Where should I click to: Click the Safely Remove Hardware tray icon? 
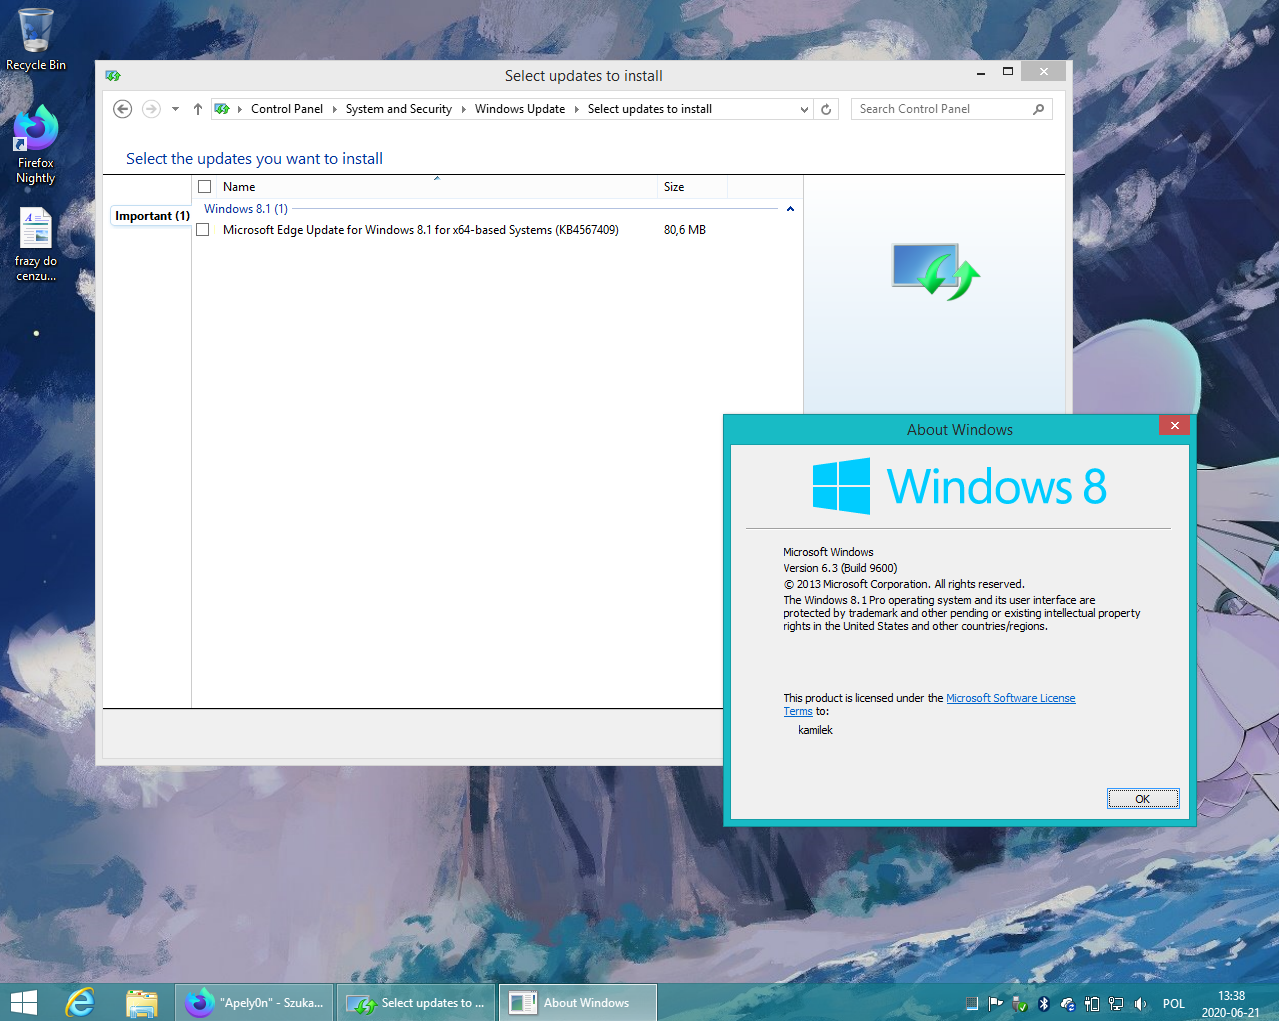coord(1020,1003)
